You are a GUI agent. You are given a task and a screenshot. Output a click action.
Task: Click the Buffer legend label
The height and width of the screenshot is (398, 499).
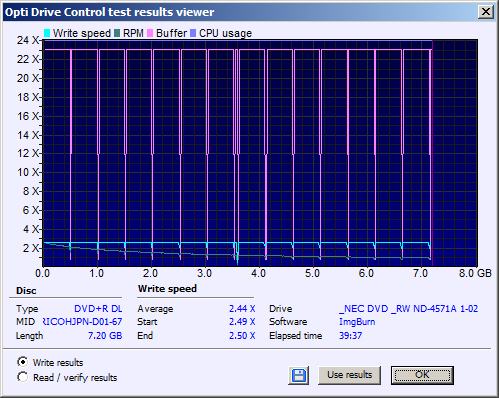(x=171, y=33)
